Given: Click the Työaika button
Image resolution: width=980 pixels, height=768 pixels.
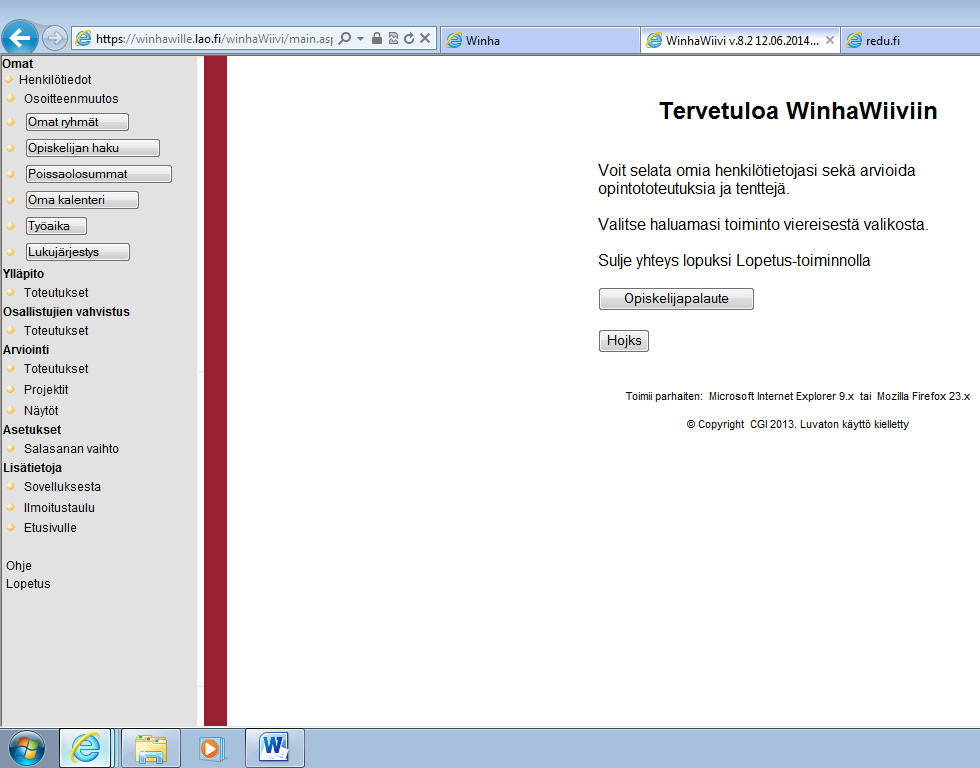Looking at the screenshot, I should [x=56, y=226].
